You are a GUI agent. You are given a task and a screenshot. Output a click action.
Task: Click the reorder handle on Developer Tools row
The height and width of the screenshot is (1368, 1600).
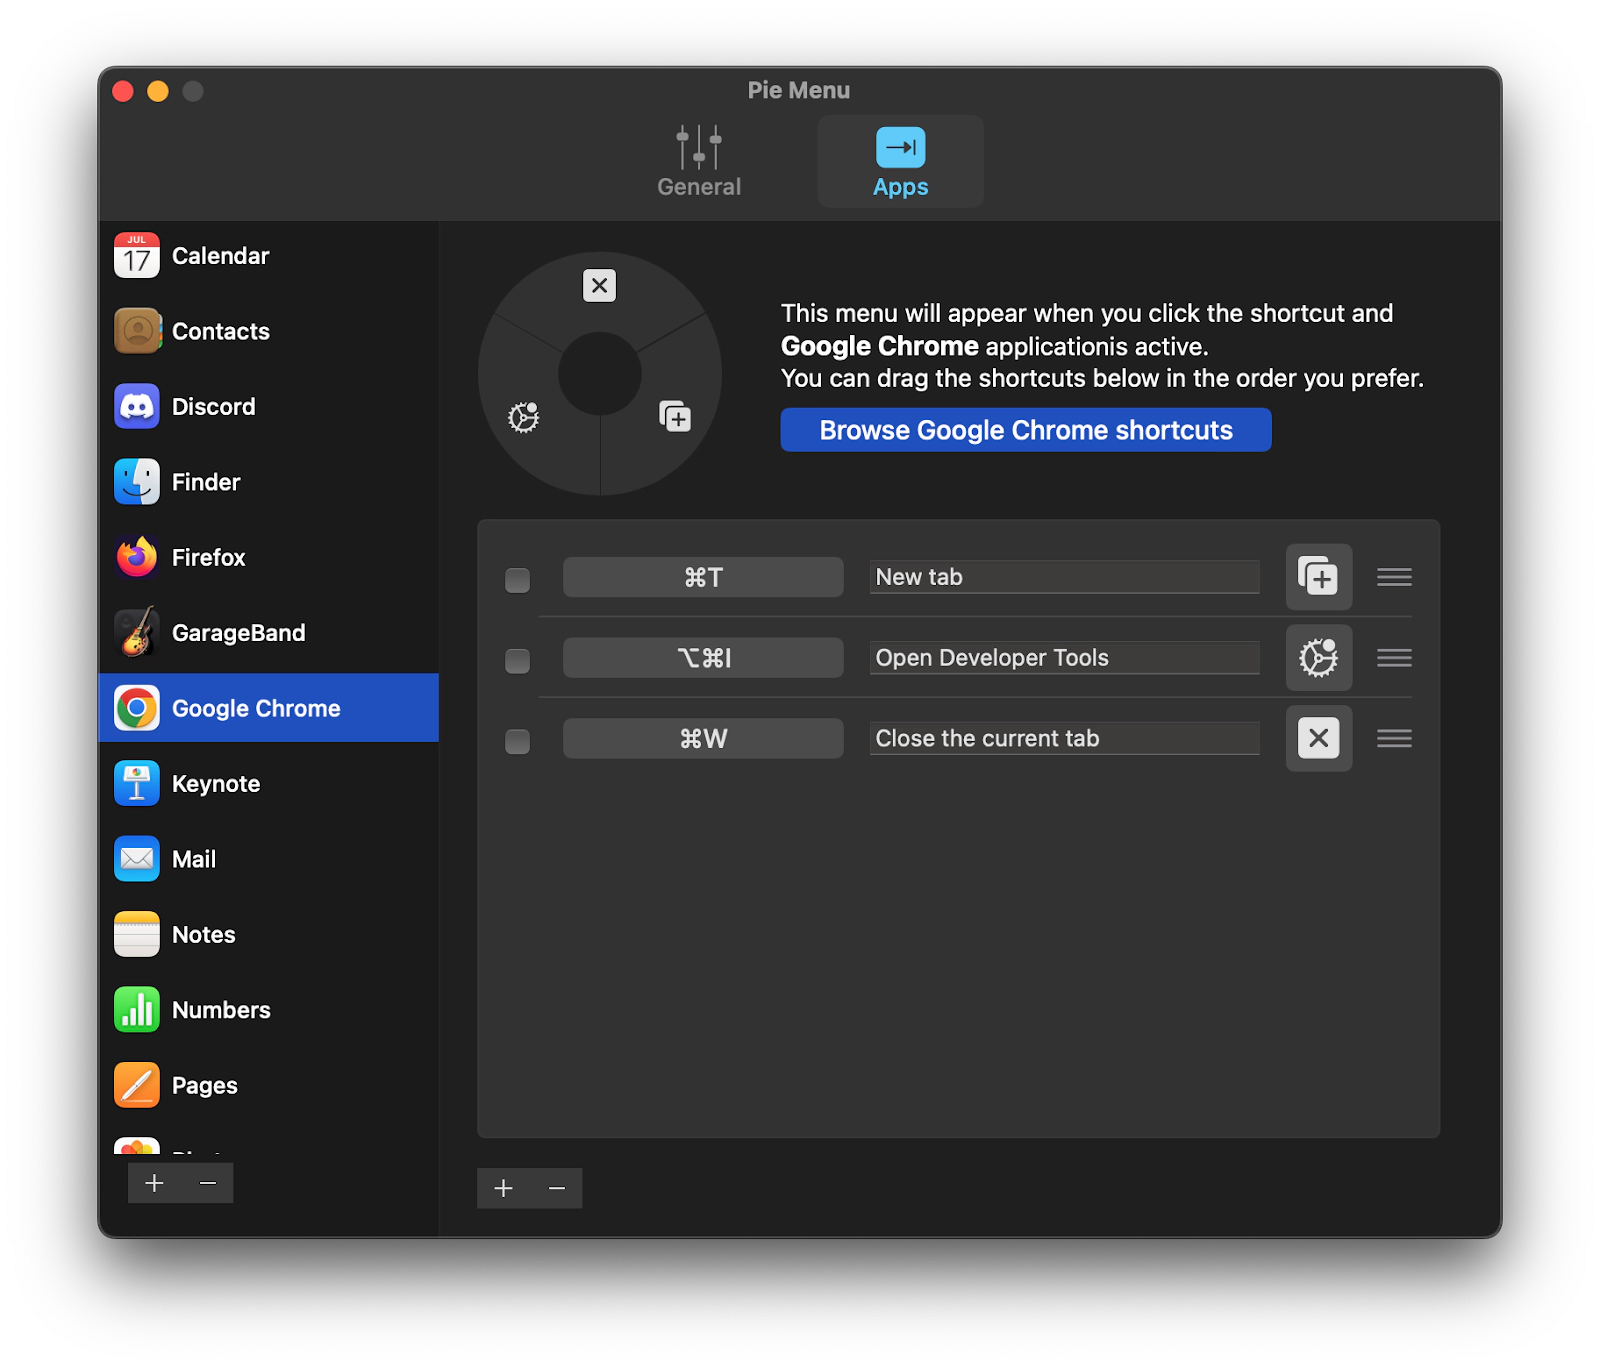(1394, 658)
